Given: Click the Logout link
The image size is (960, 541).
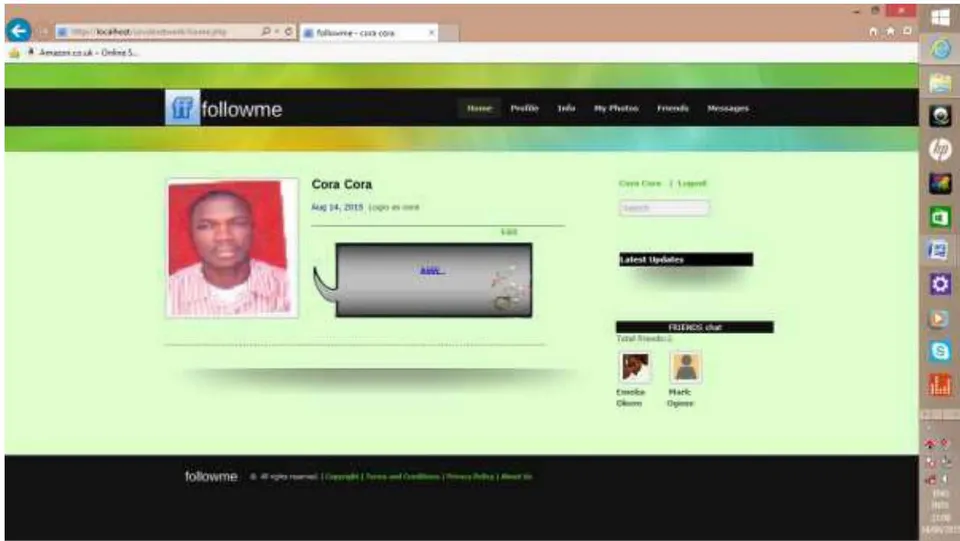Looking at the screenshot, I should pyautogui.click(x=692, y=183).
